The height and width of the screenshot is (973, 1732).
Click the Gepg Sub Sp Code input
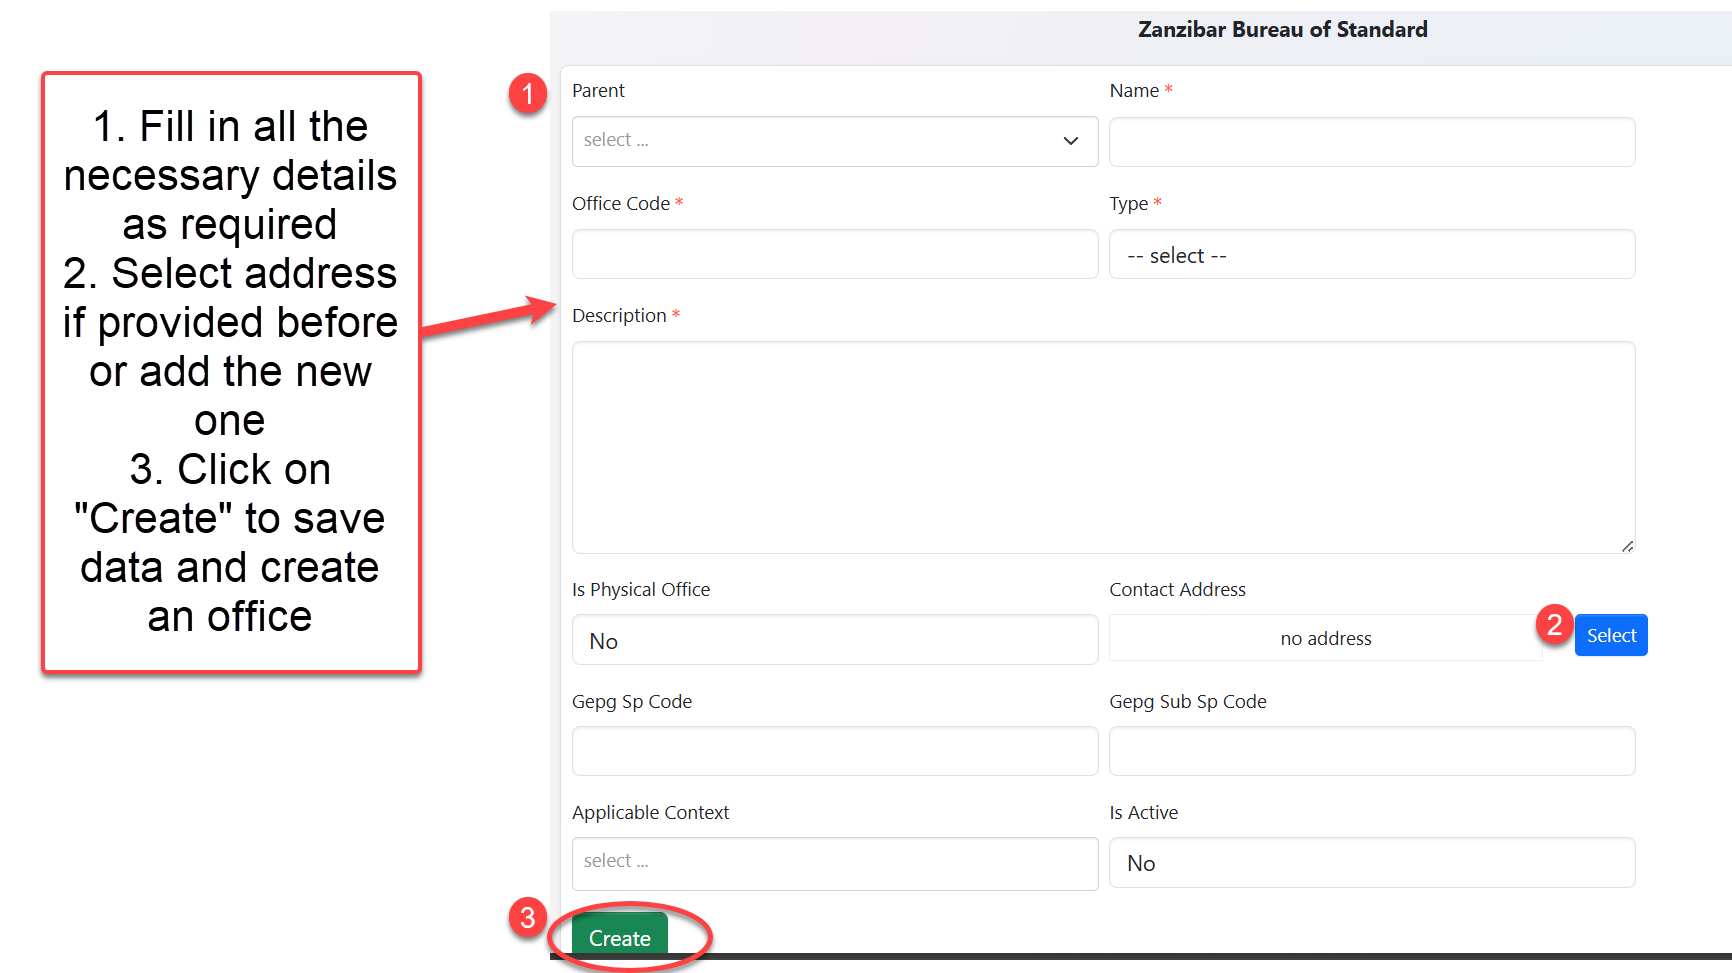click(x=1371, y=751)
